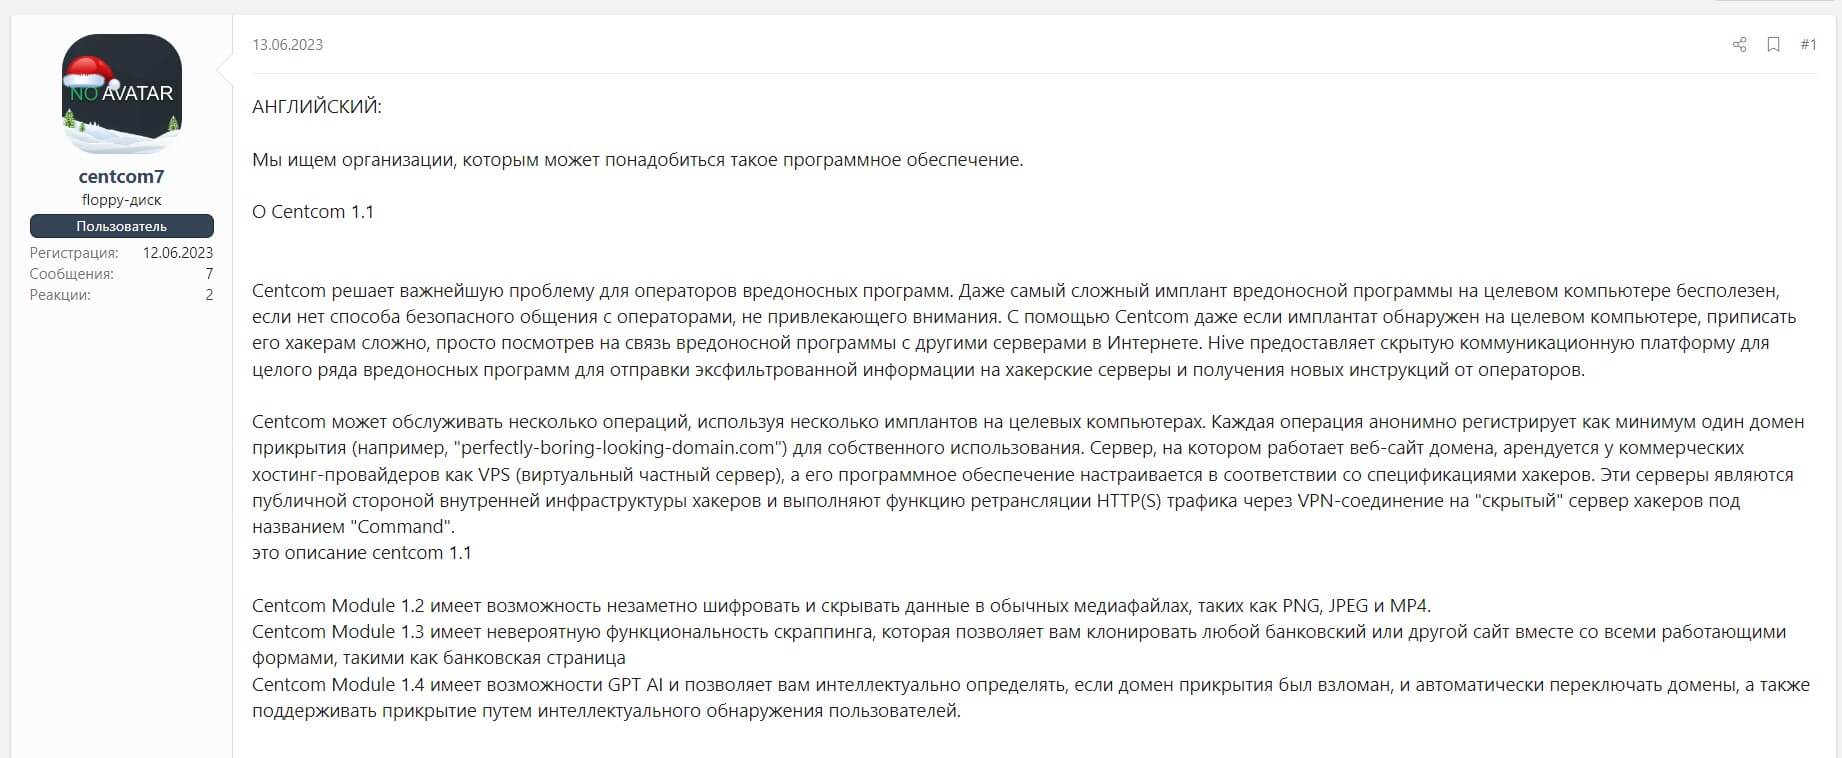Open the Сообщения label in user info
1842x758 pixels.
click(x=71, y=274)
